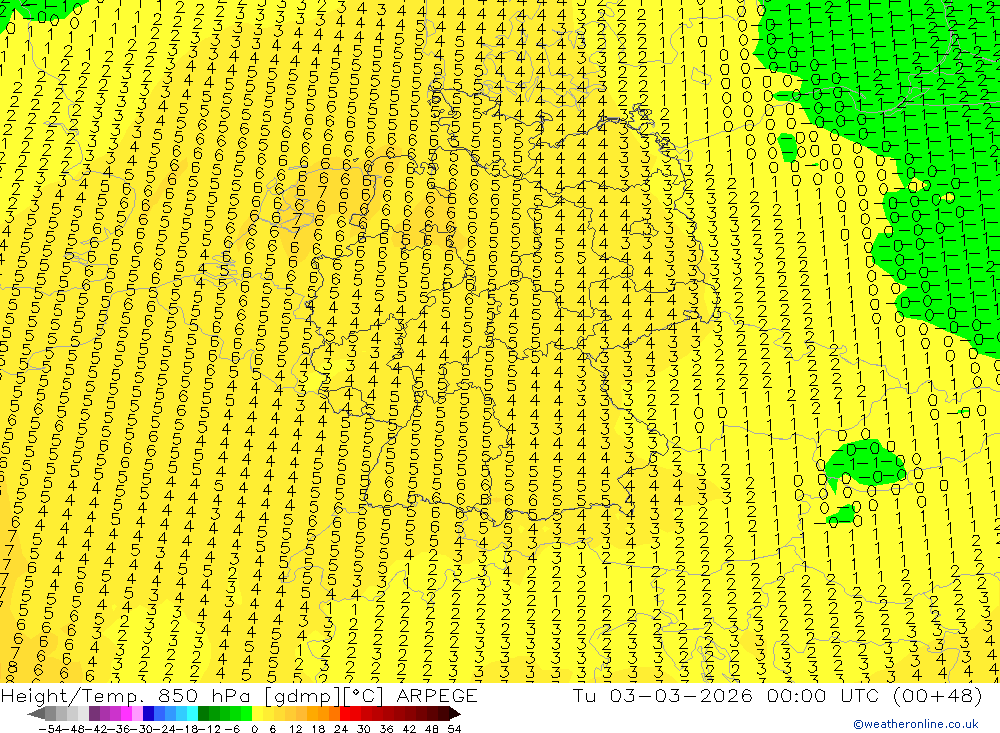The width and height of the screenshot is (1000, 733).
Task: Click the '54' legend scale label at right end
Action: pos(454,729)
